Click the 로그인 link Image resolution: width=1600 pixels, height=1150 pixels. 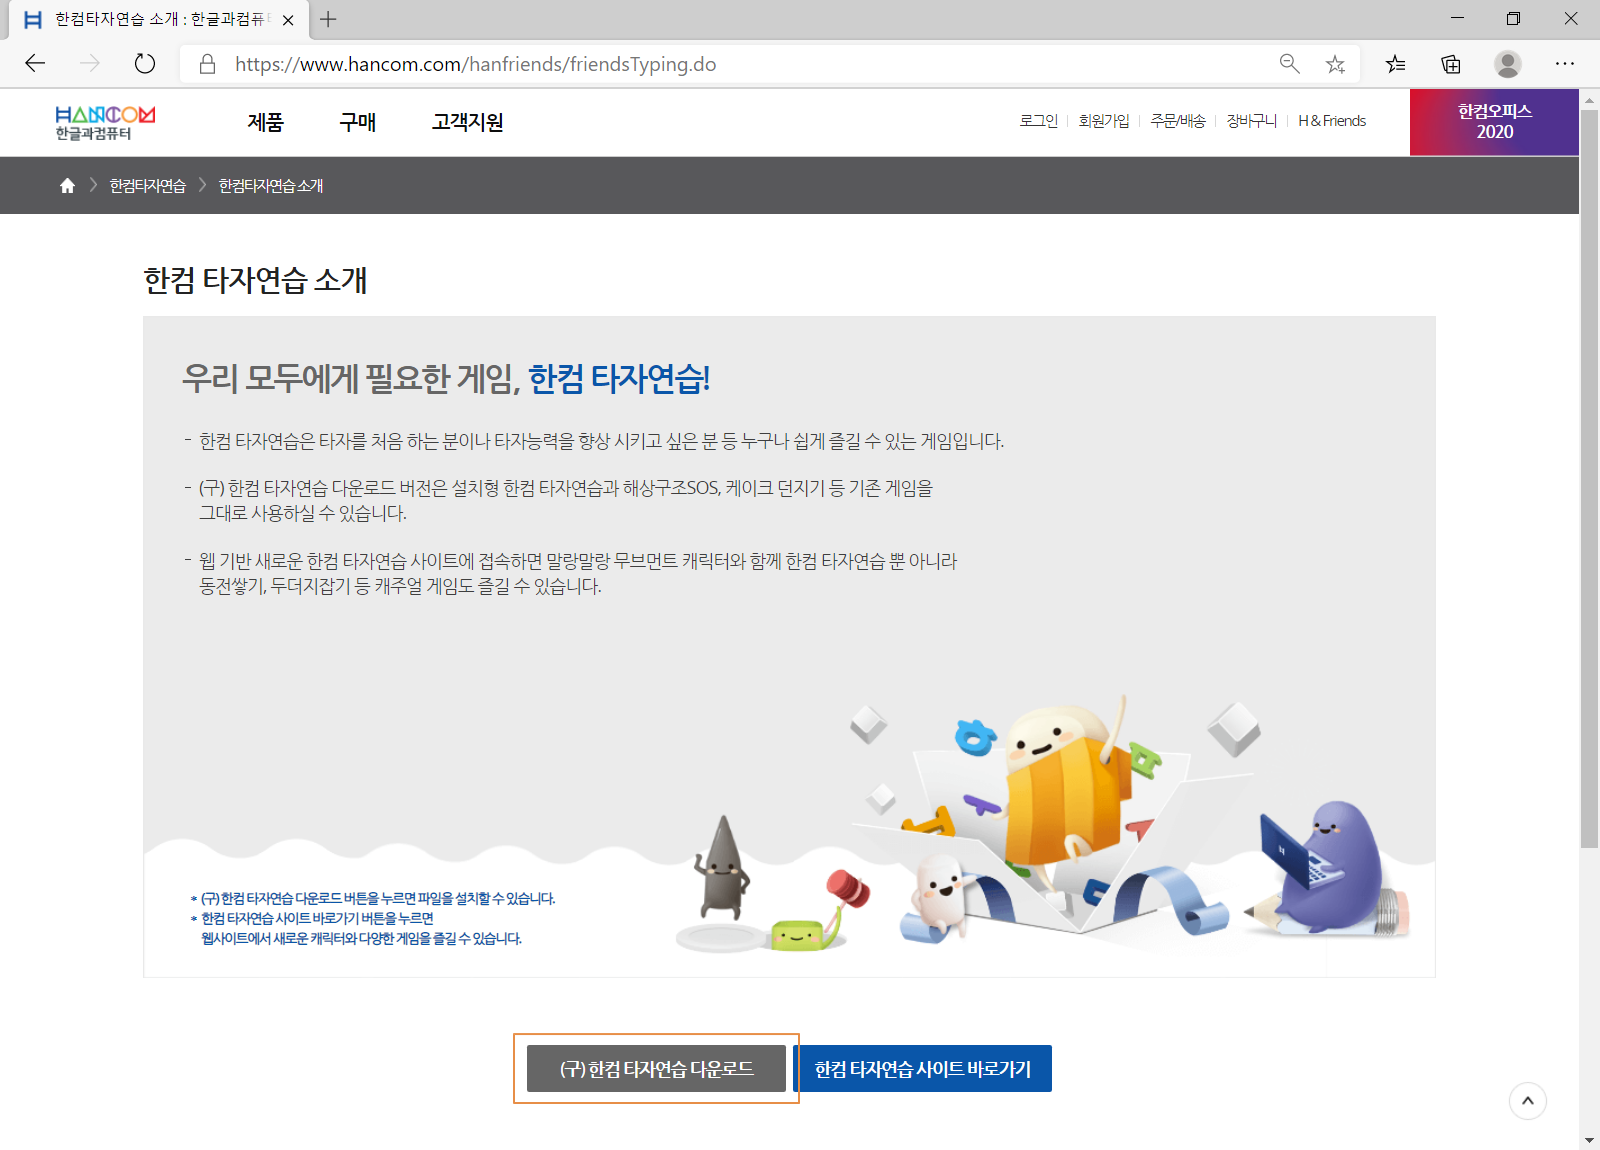coord(1039,121)
